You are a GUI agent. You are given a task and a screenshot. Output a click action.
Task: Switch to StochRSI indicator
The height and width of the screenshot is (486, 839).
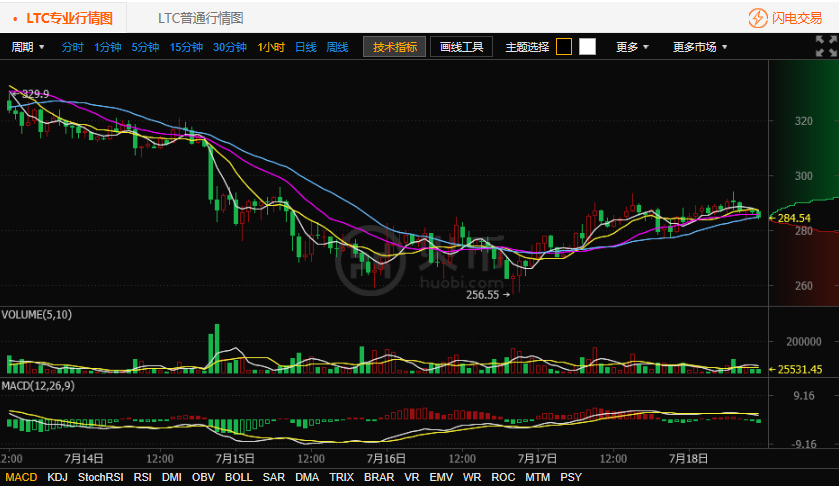[x=101, y=477]
